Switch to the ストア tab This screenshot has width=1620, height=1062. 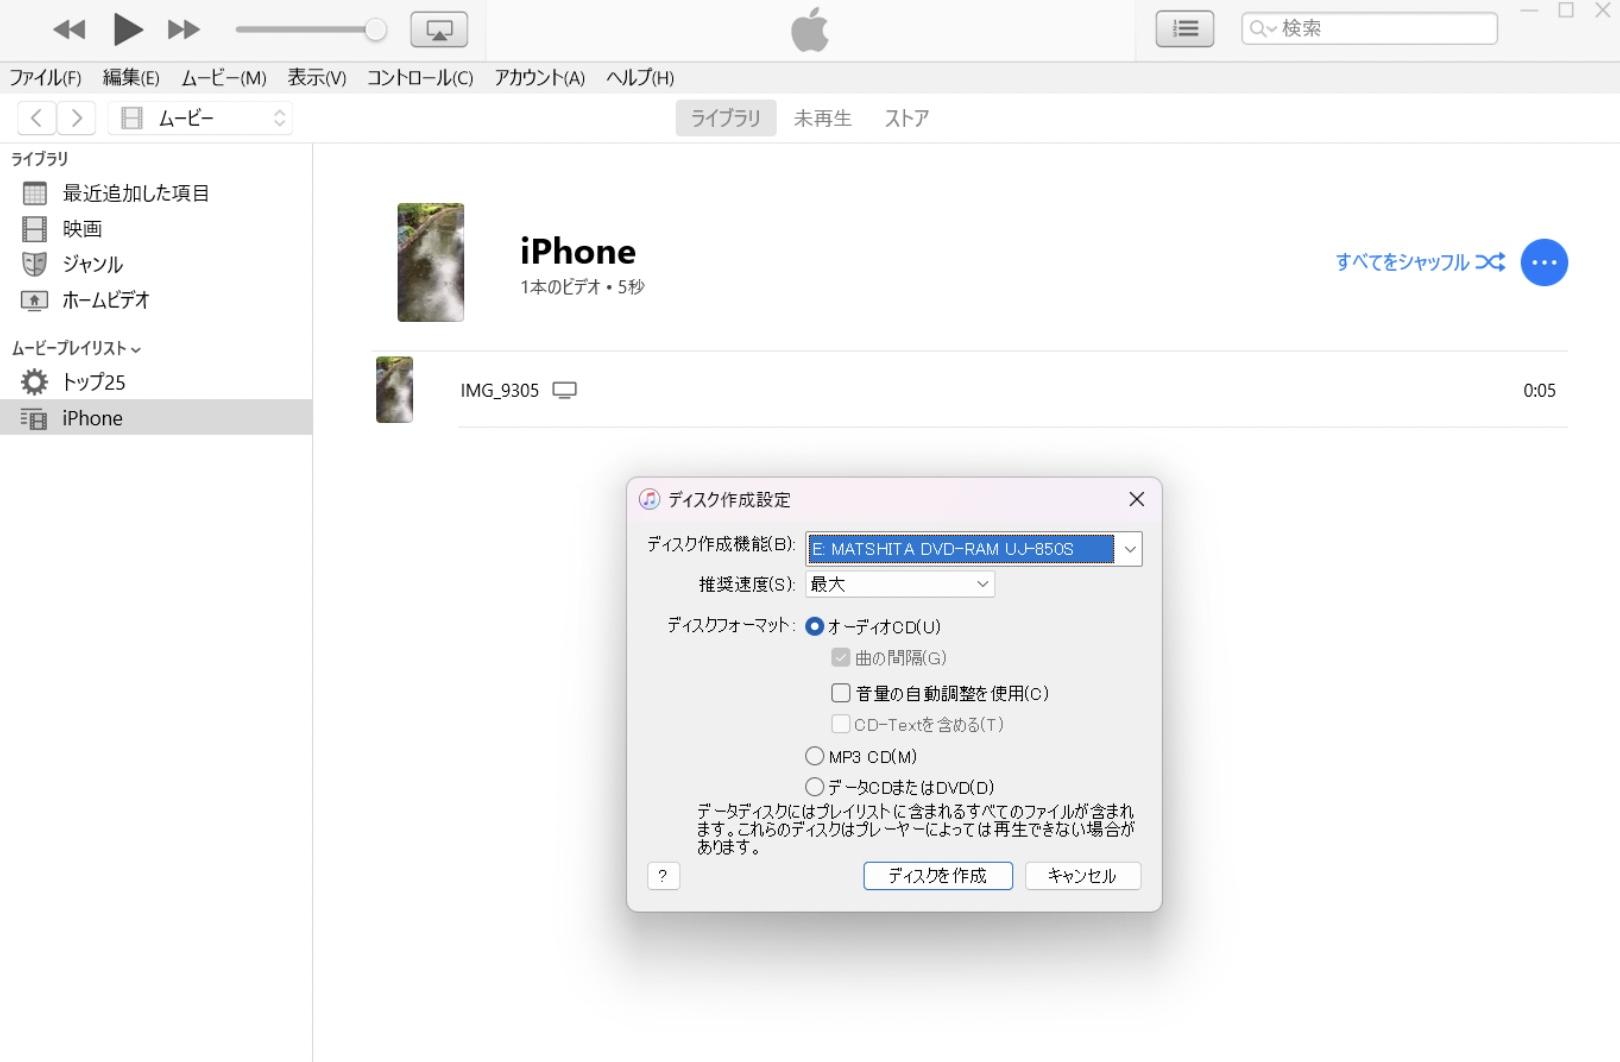coord(906,118)
